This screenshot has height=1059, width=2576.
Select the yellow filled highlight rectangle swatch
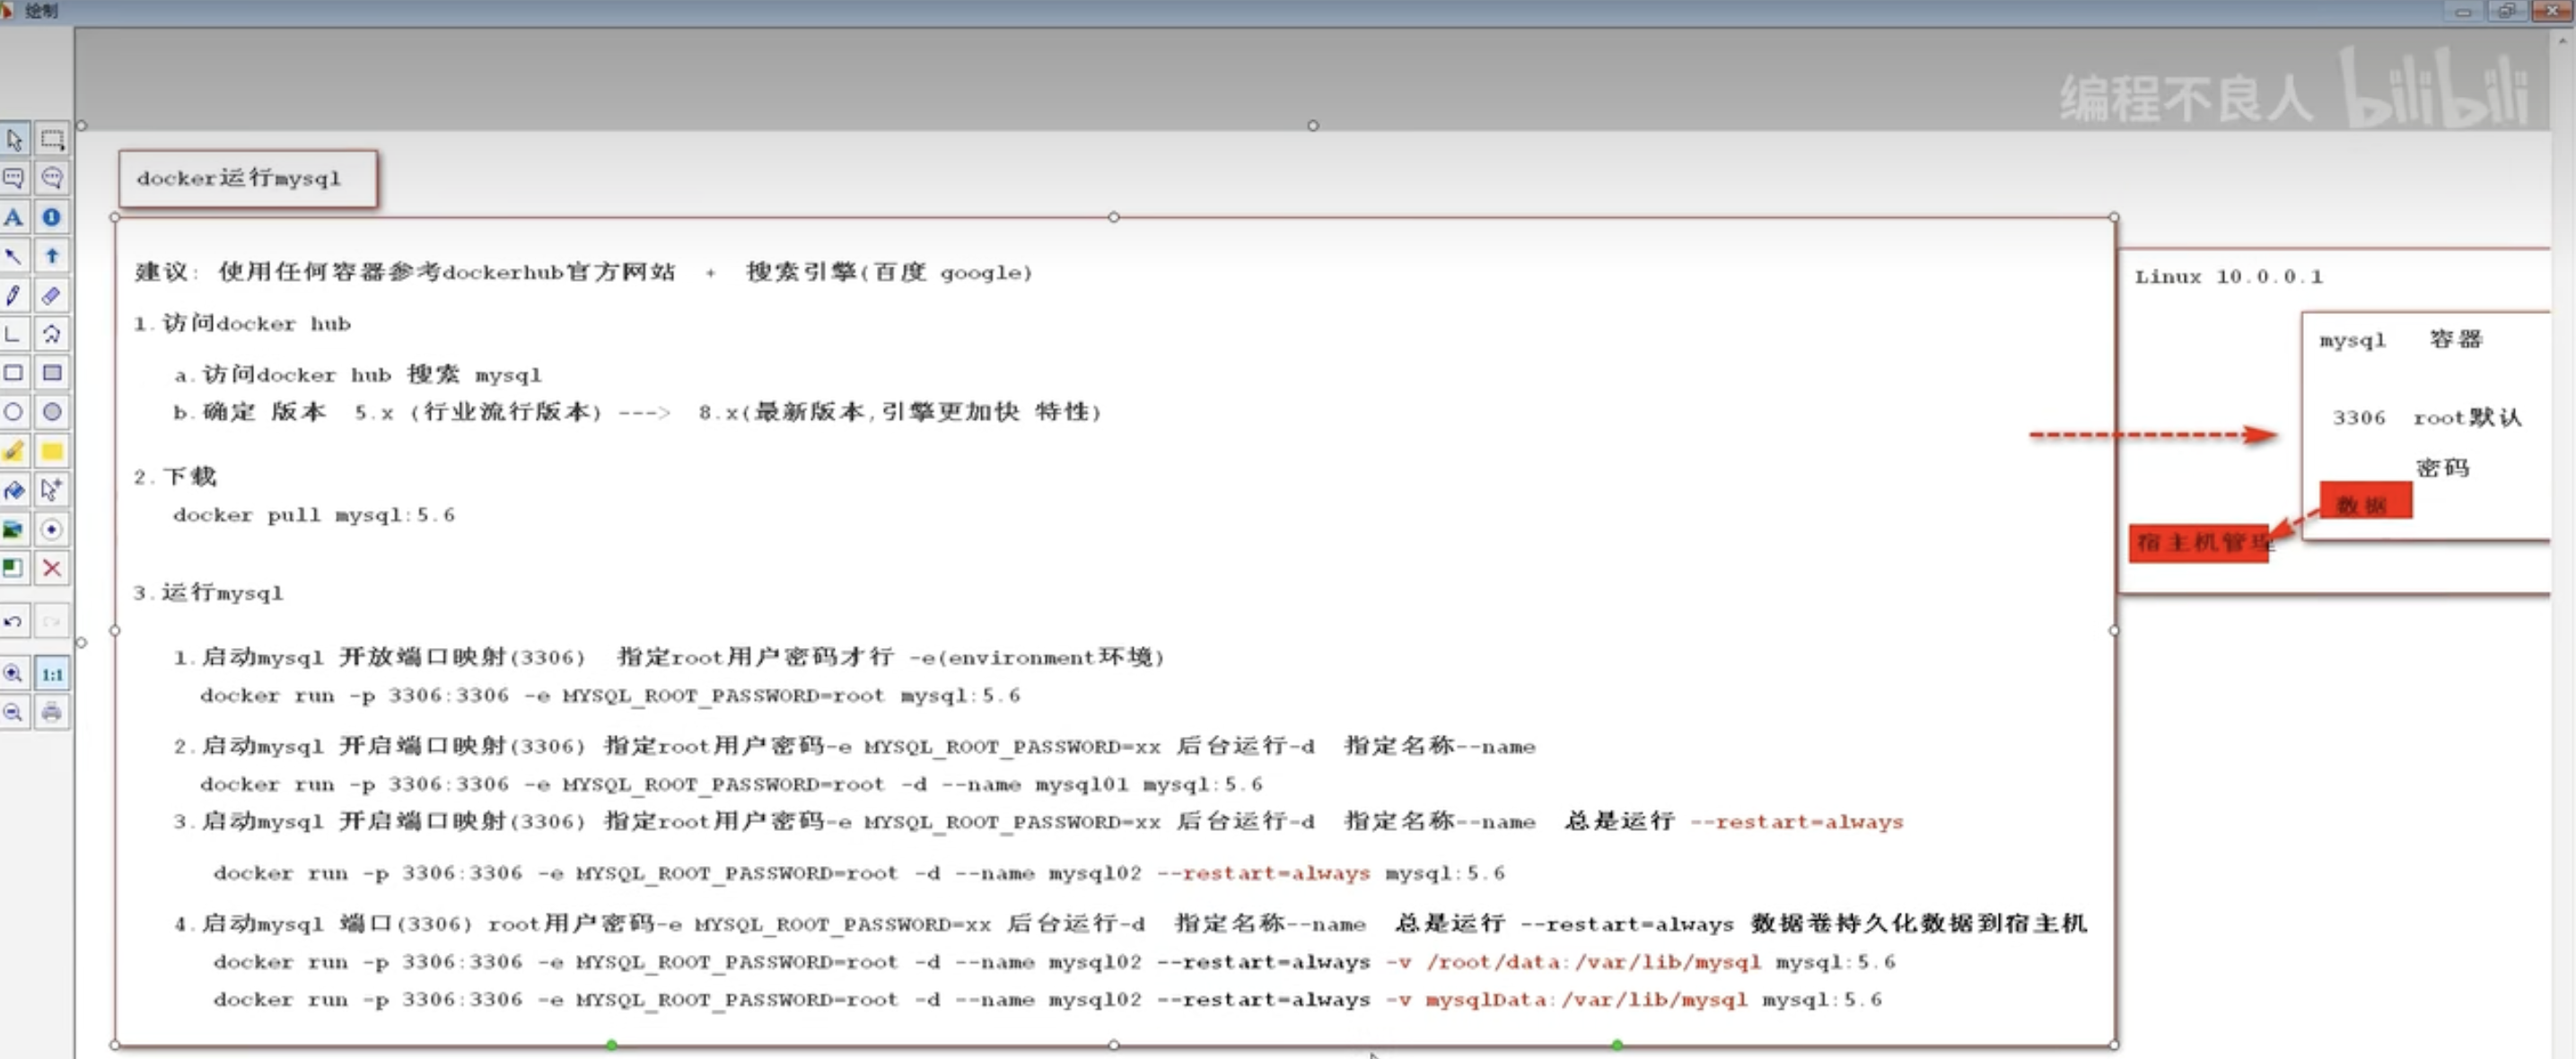(52, 451)
